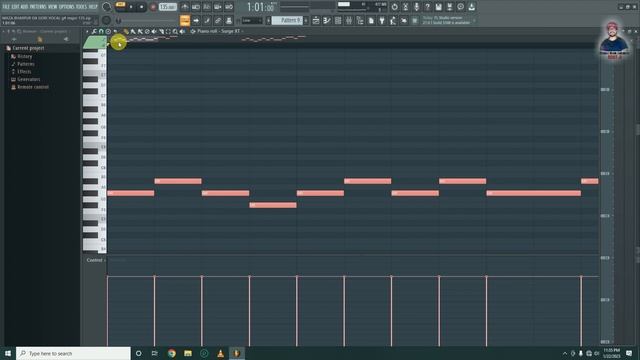Toggle the piano roll magnet snap icon
The width and height of the screenshot is (640, 360).
[x=101, y=31]
